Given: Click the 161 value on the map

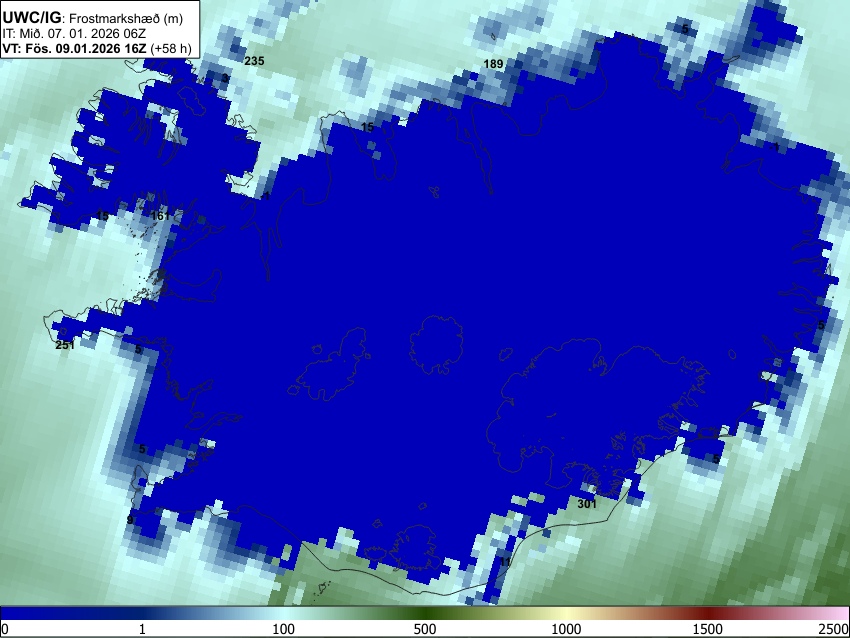Looking at the screenshot, I should click(x=160, y=216).
